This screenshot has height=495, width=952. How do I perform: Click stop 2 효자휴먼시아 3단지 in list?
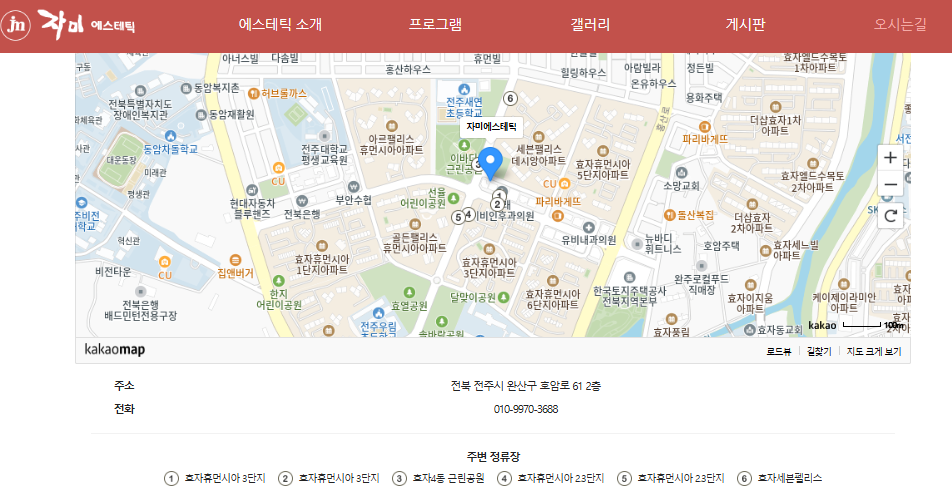coord(328,478)
